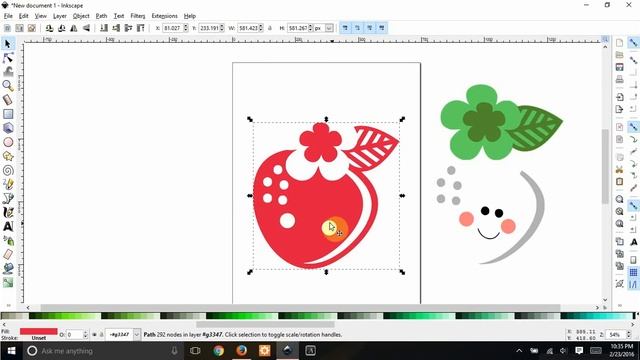The width and height of the screenshot is (640, 360).
Task: Adjust the X position stepper arrows
Action: tap(186, 28)
